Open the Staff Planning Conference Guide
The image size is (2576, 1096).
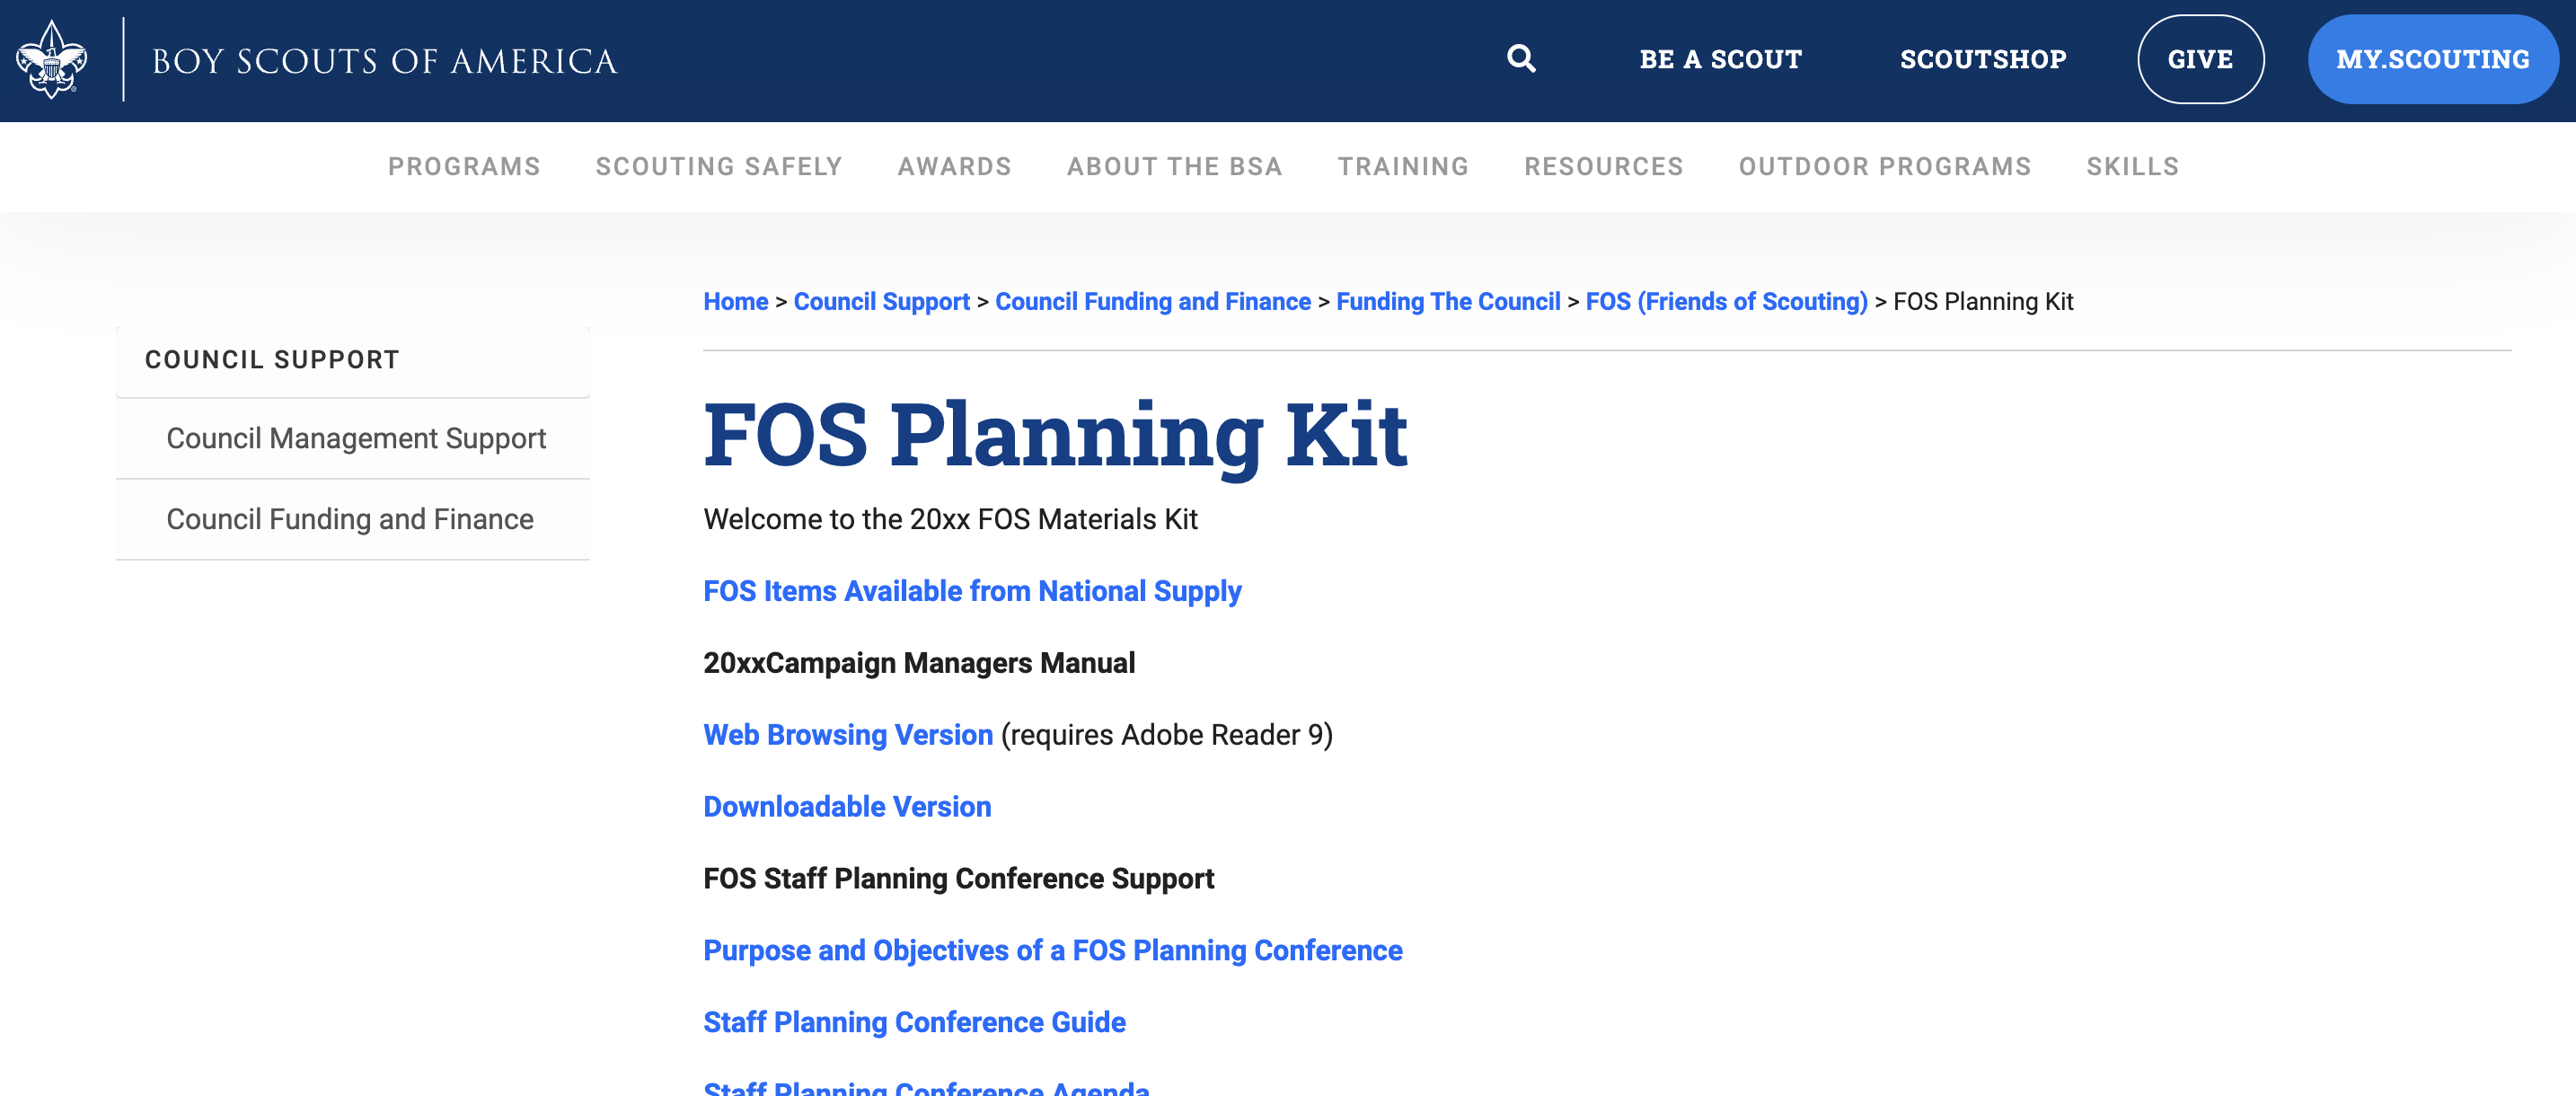(914, 1023)
